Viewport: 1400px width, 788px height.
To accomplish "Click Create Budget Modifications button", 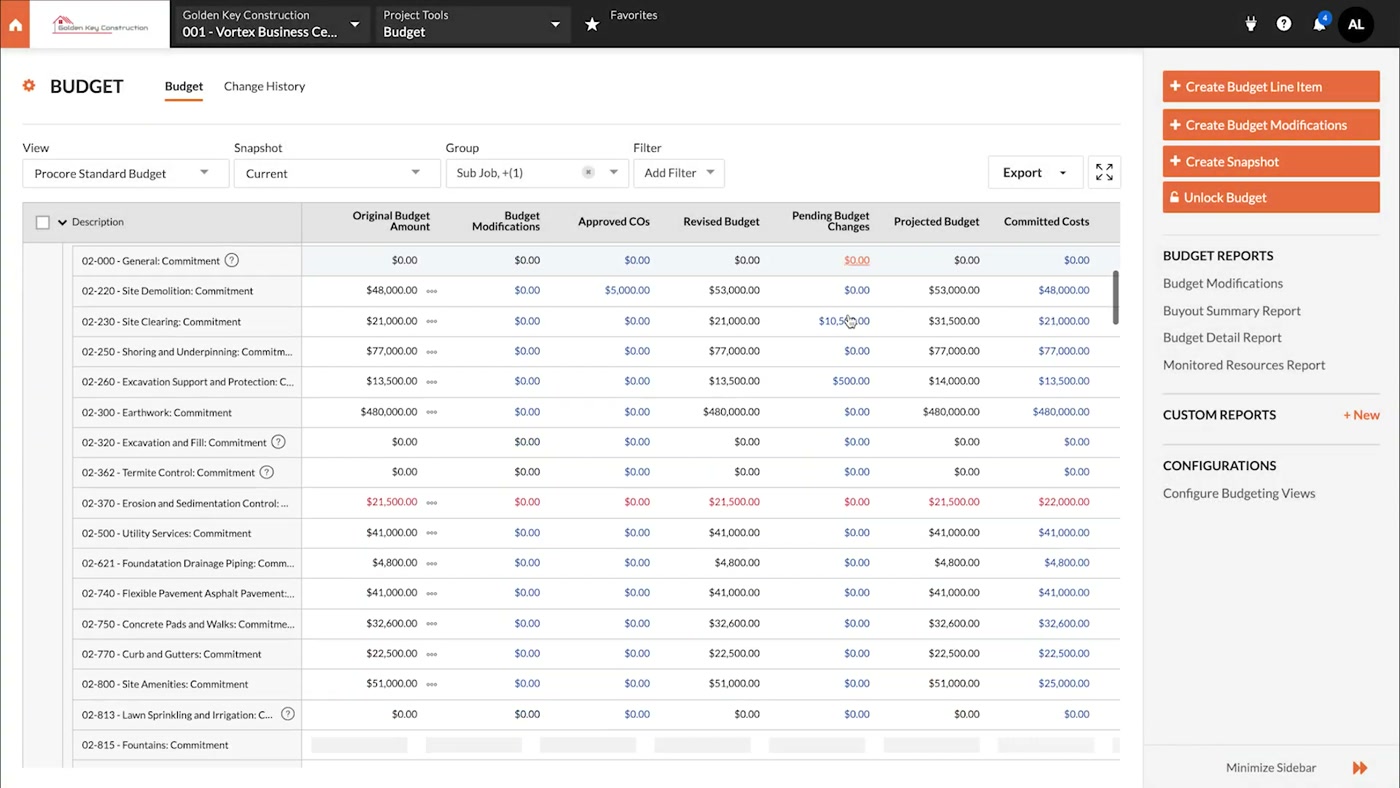I will click(1271, 125).
